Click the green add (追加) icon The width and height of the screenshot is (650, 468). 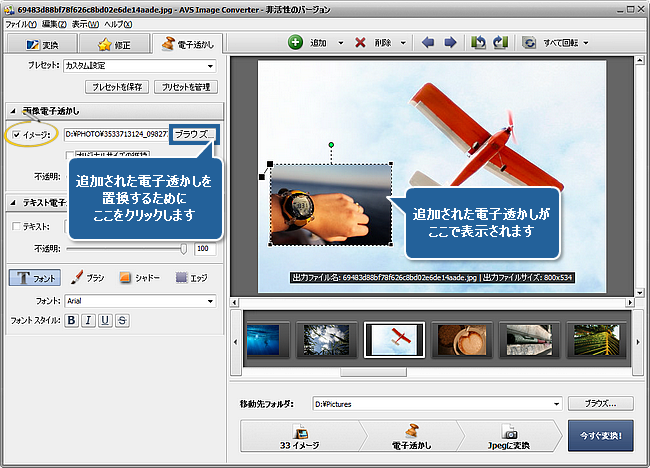(x=295, y=43)
